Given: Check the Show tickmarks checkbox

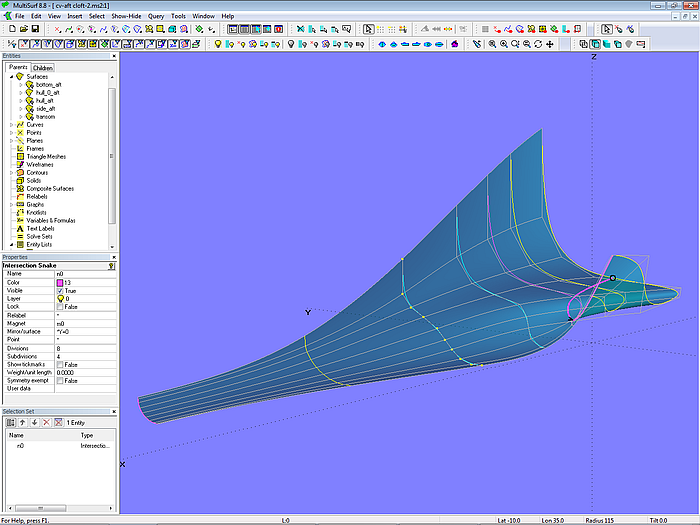Looking at the screenshot, I should (x=60, y=364).
